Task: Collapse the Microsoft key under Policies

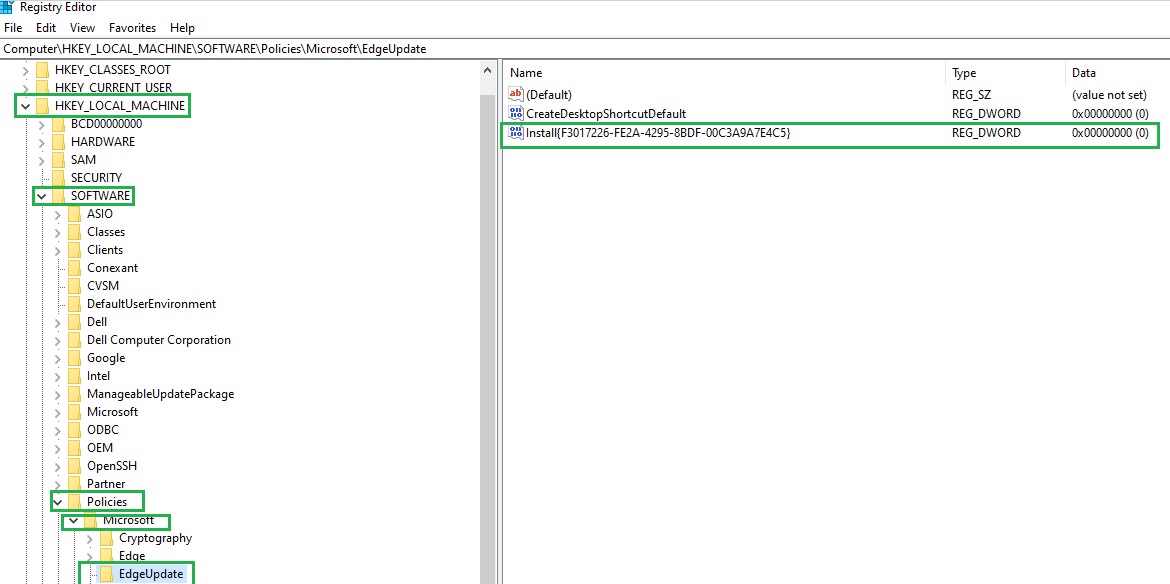Action: coord(74,520)
